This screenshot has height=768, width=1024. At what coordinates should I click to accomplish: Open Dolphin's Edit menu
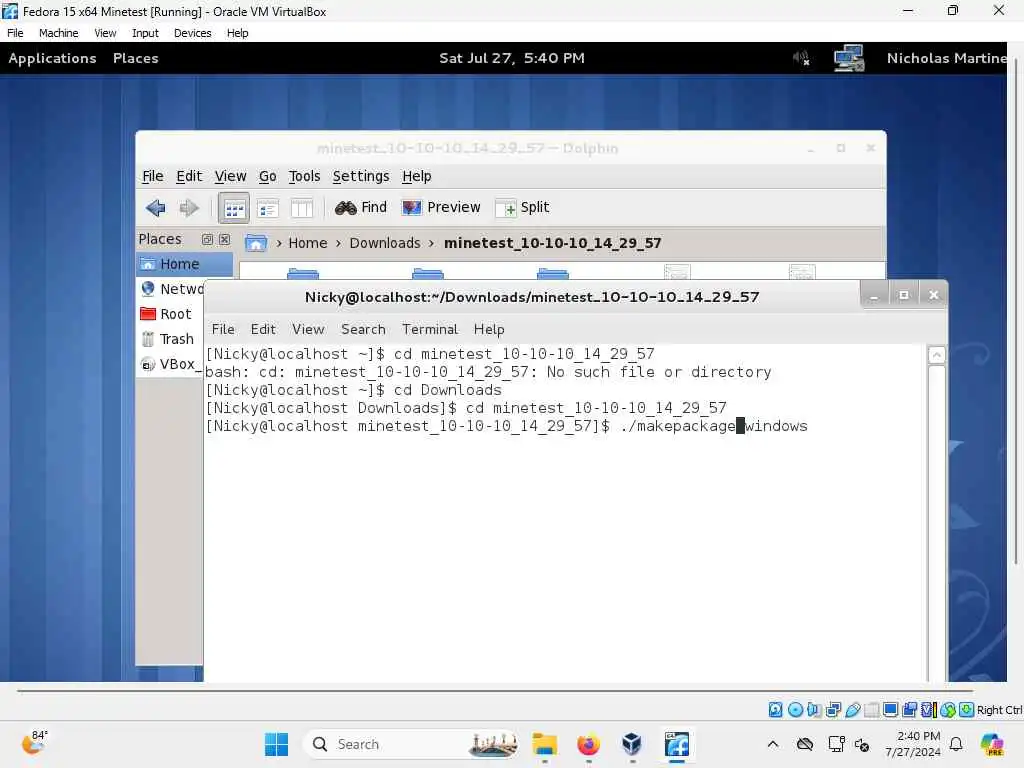click(x=189, y=176)
